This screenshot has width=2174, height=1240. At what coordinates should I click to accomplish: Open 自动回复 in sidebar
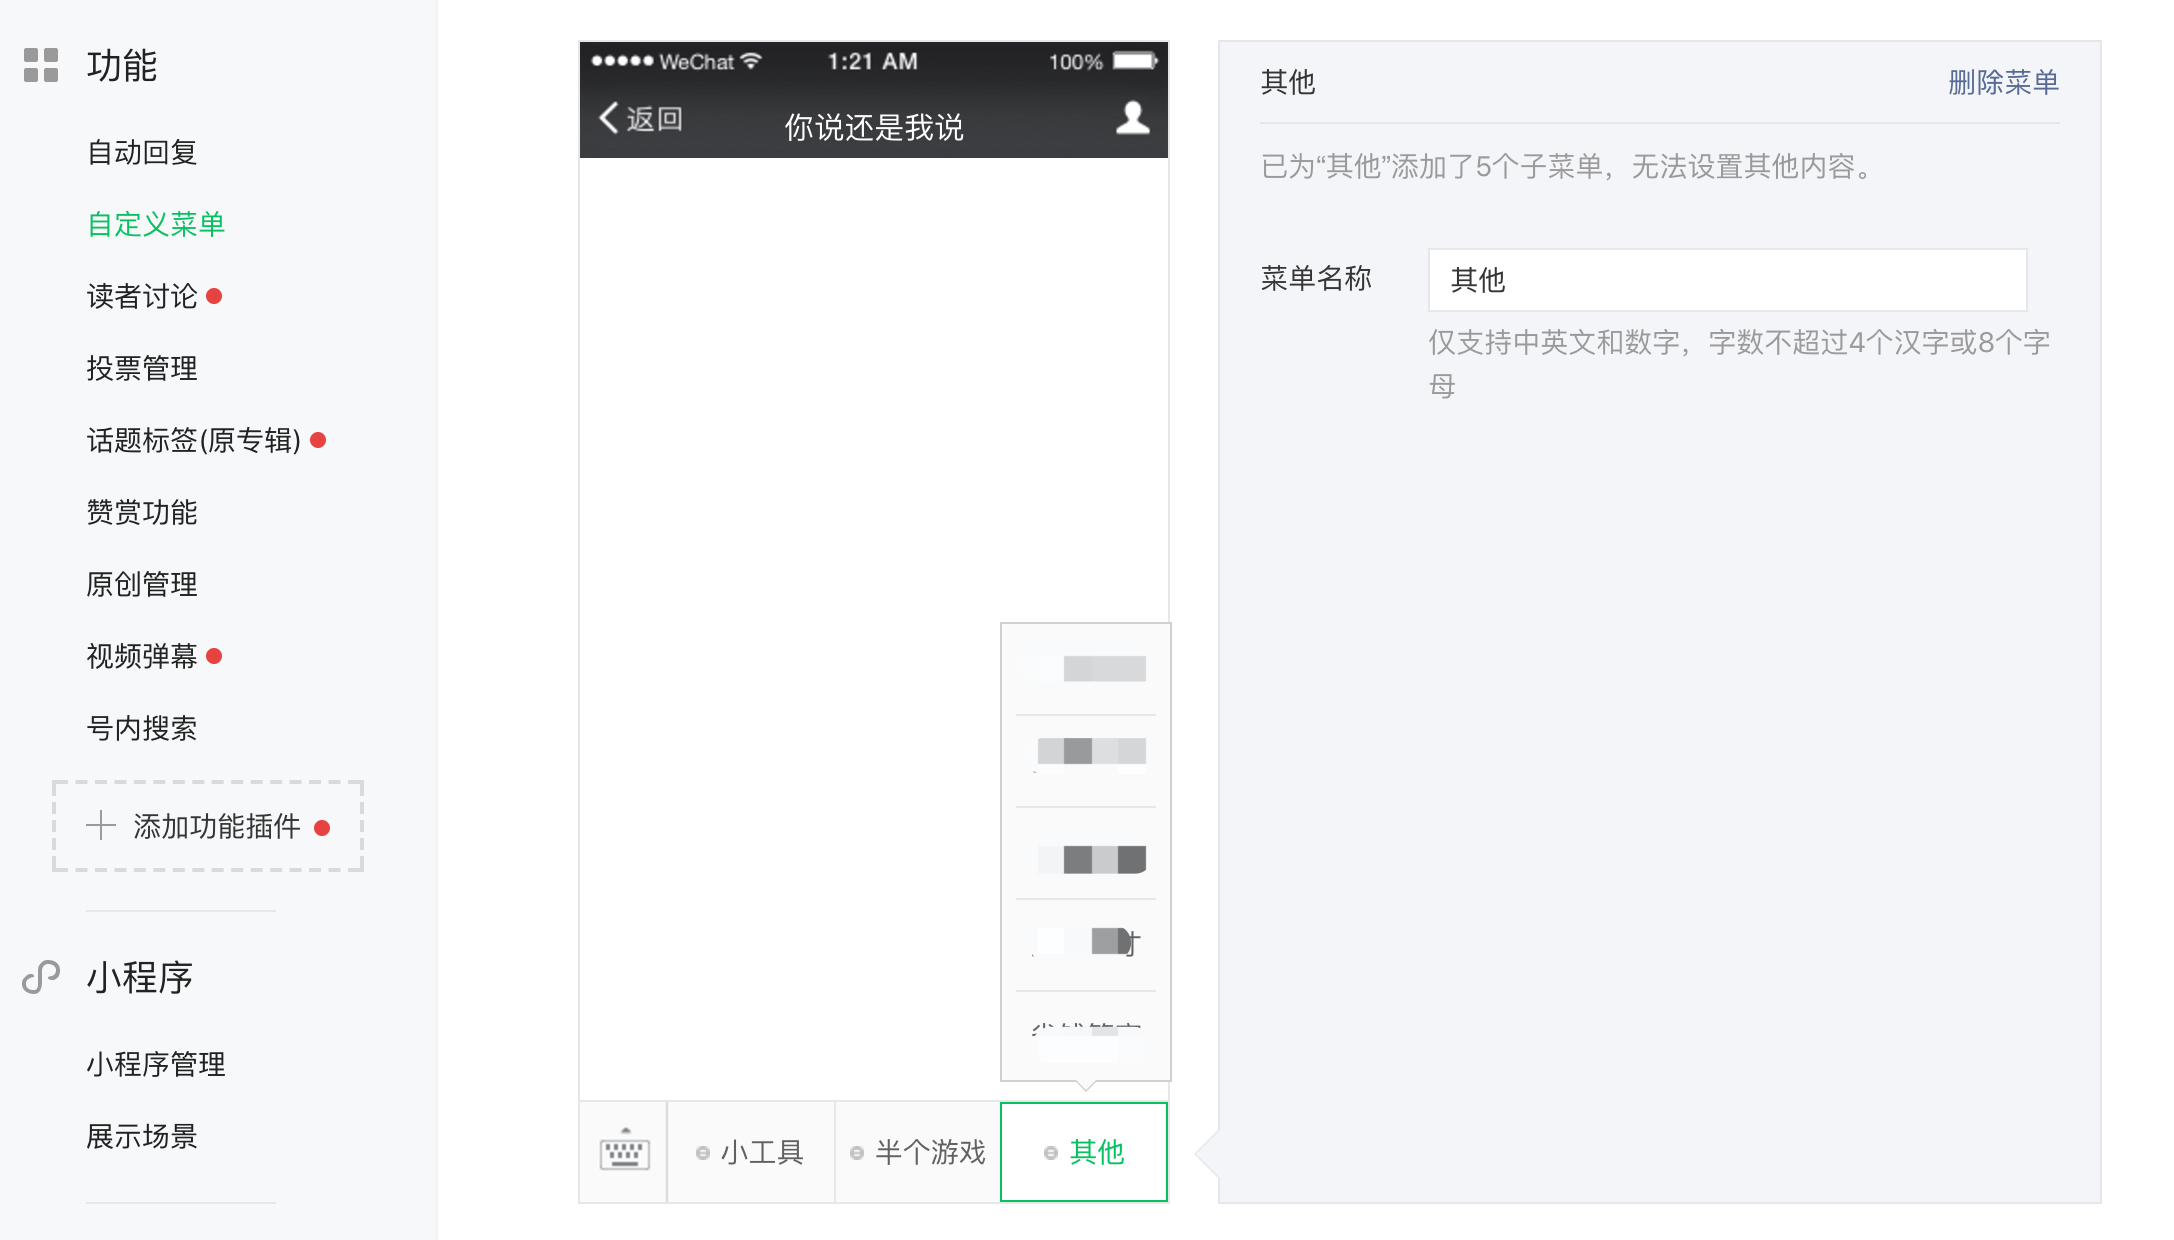pyautogui.click(x=142, y=152)
